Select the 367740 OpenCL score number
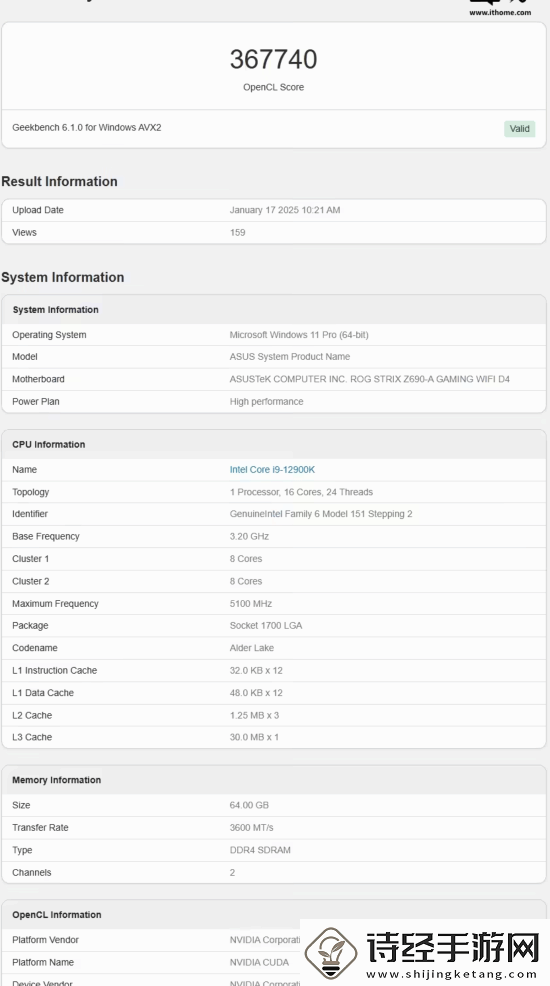550x986 pixels. (x=273, y=59)
